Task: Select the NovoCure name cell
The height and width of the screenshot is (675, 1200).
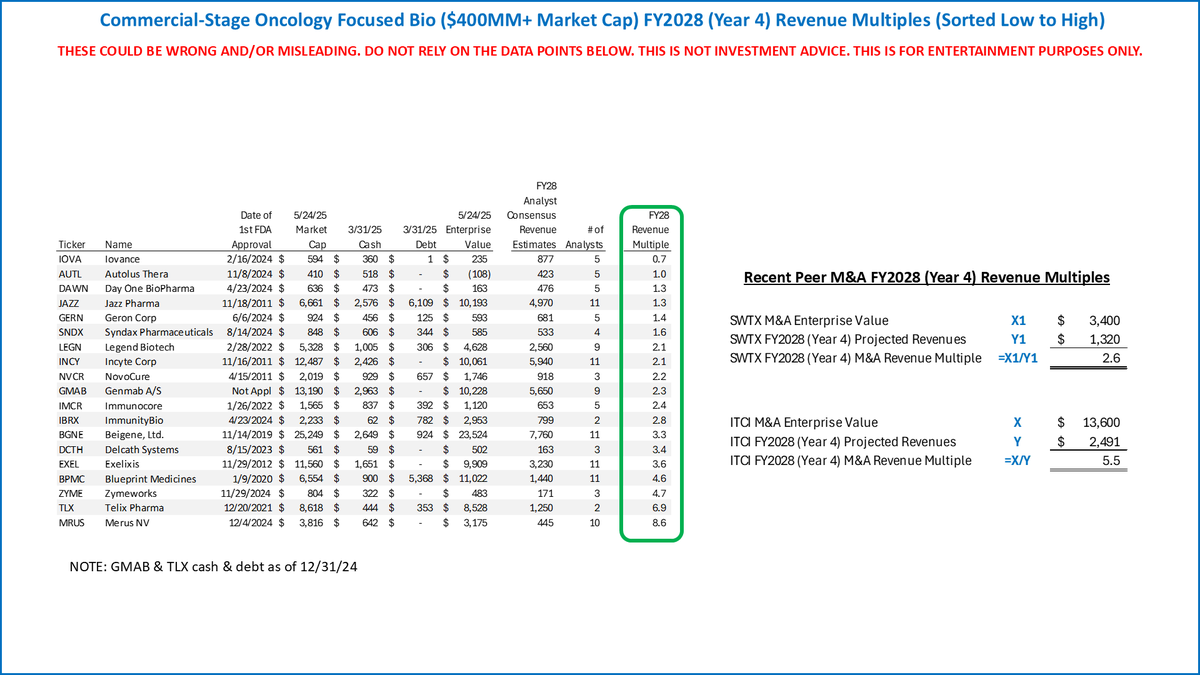Action: click(x=130, y=374)
